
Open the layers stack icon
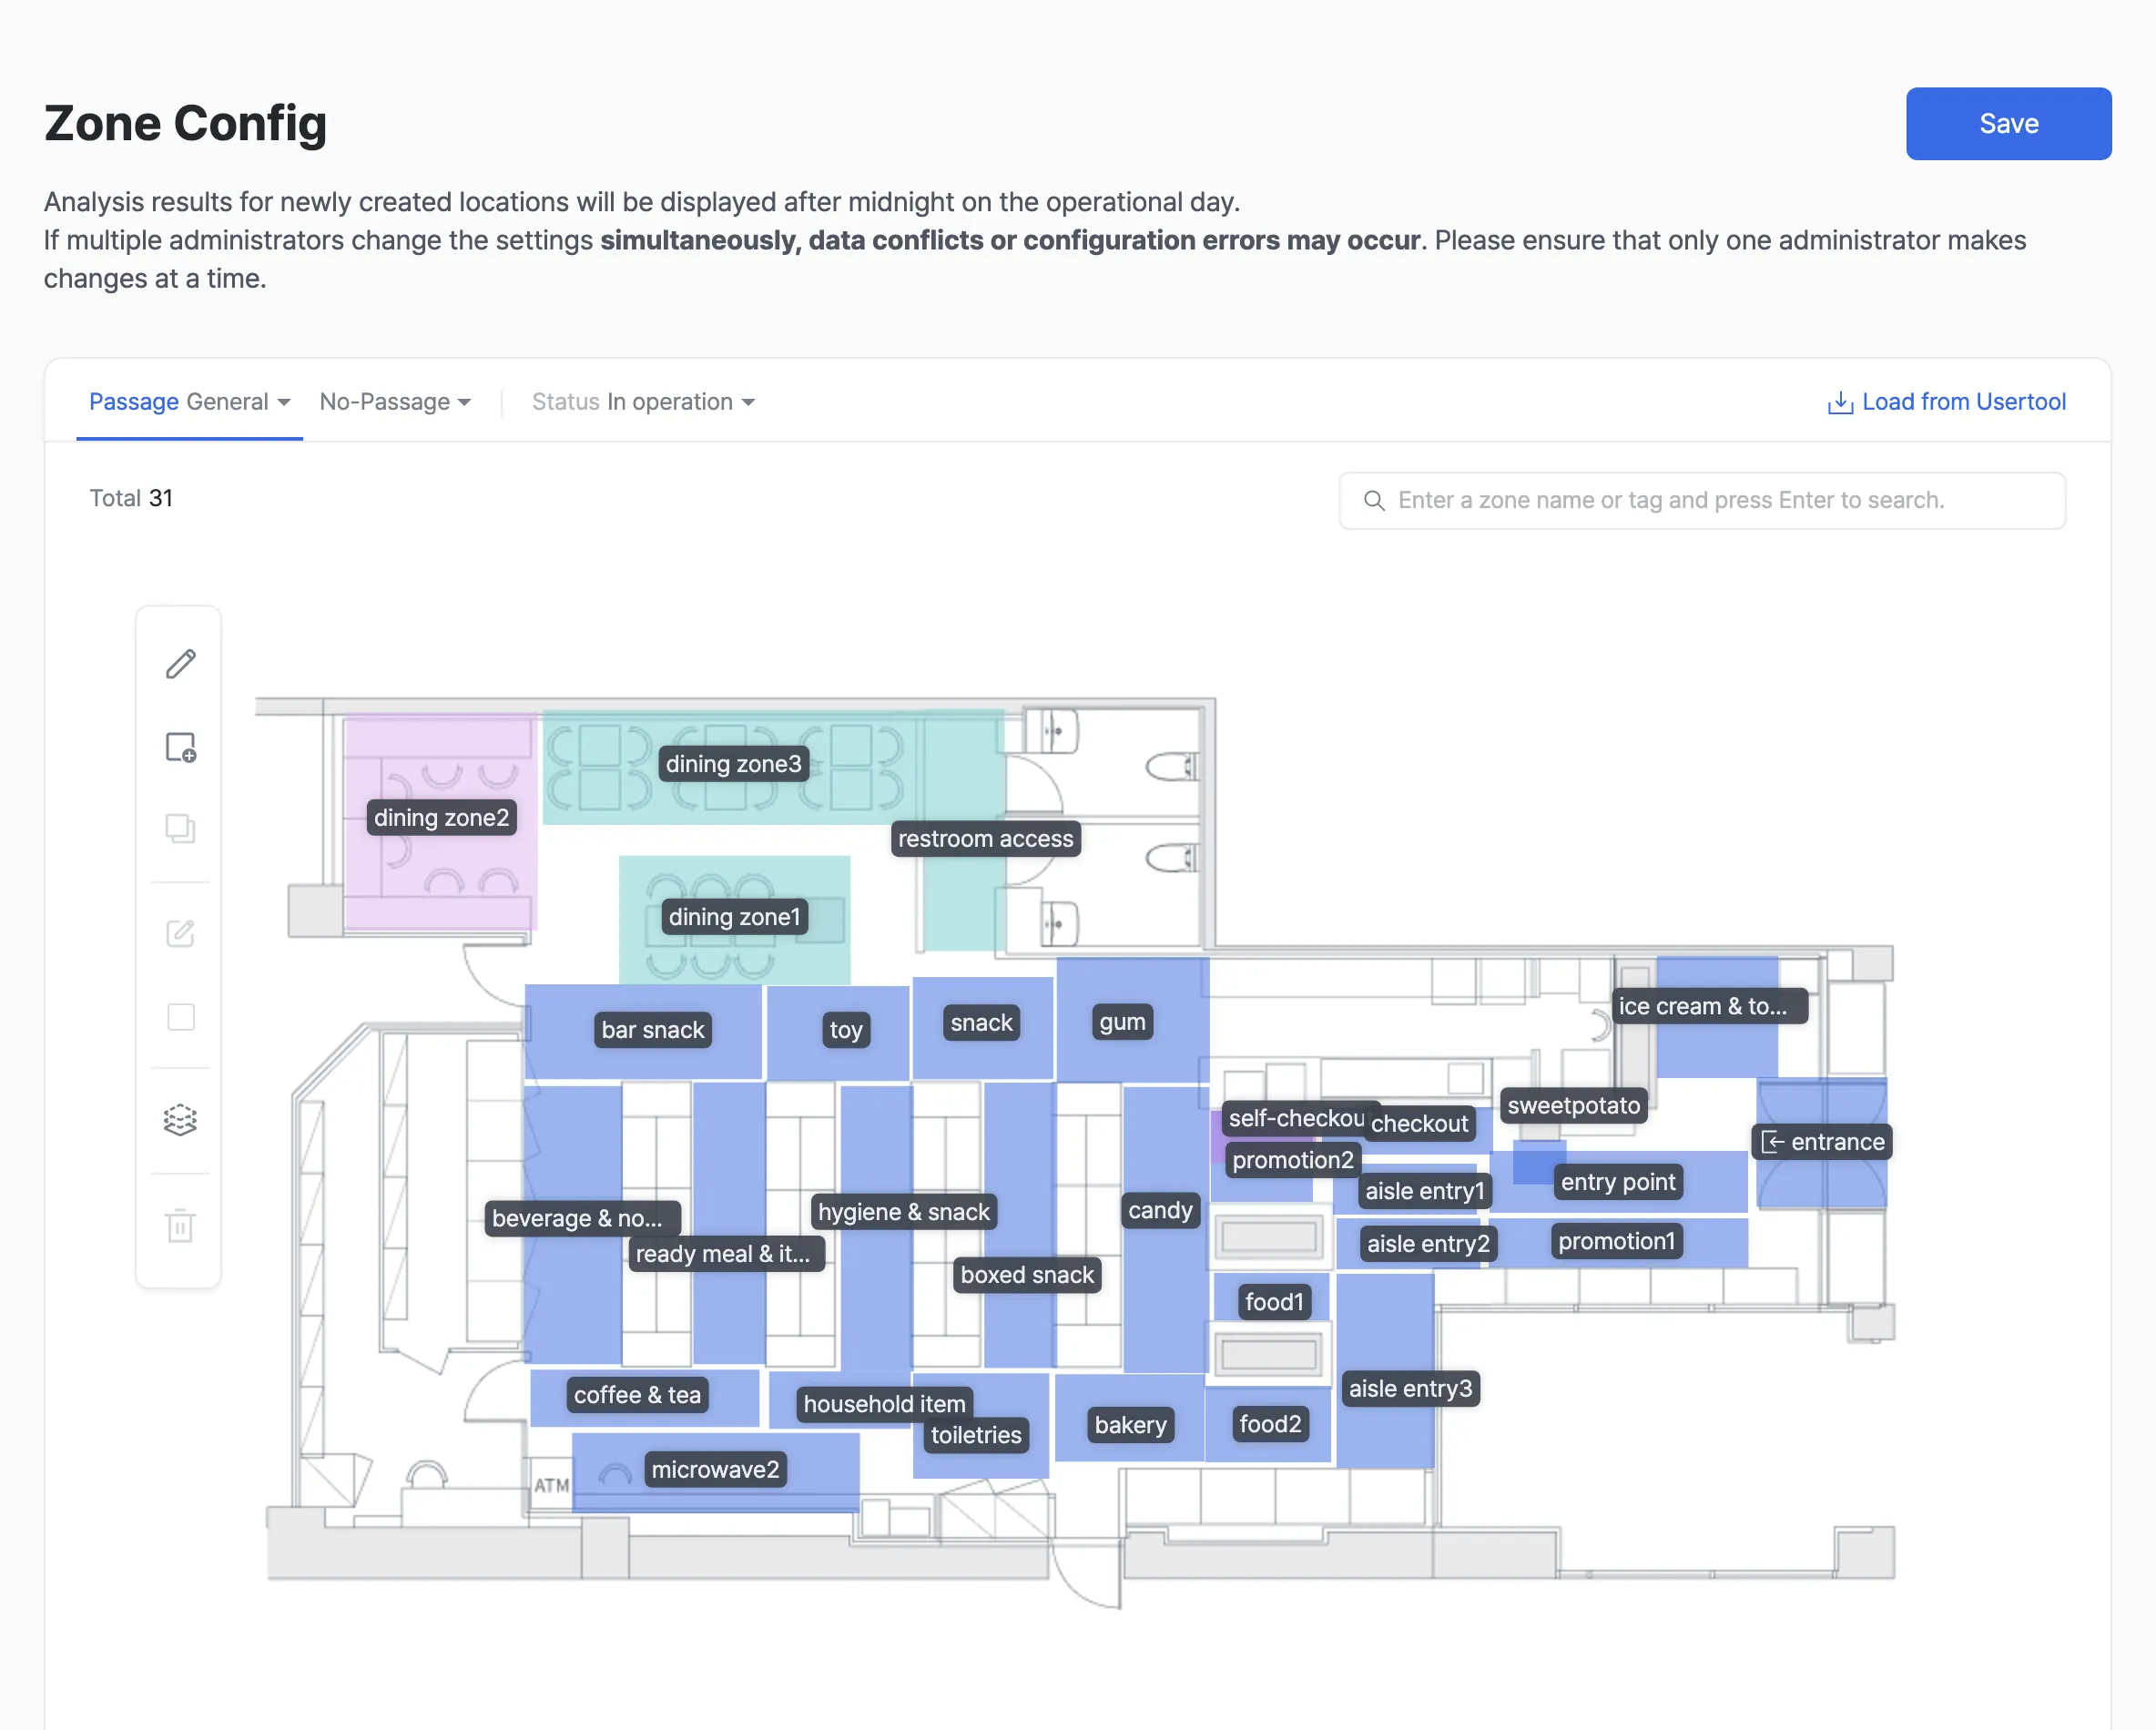180,1120
